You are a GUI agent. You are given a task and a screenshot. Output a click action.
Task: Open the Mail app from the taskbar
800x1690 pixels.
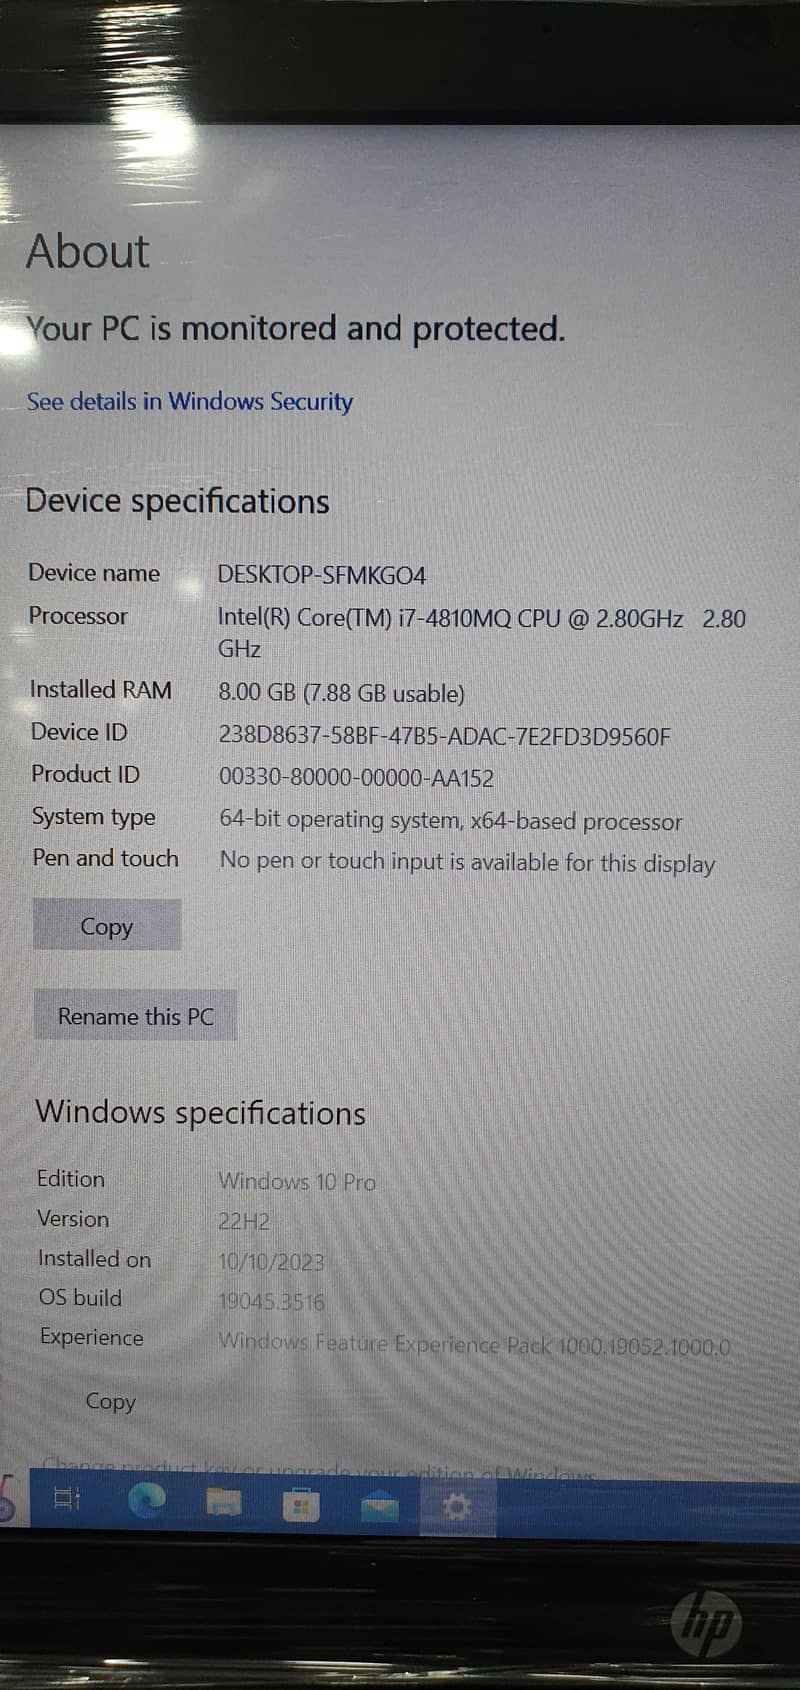(379, 1506)
